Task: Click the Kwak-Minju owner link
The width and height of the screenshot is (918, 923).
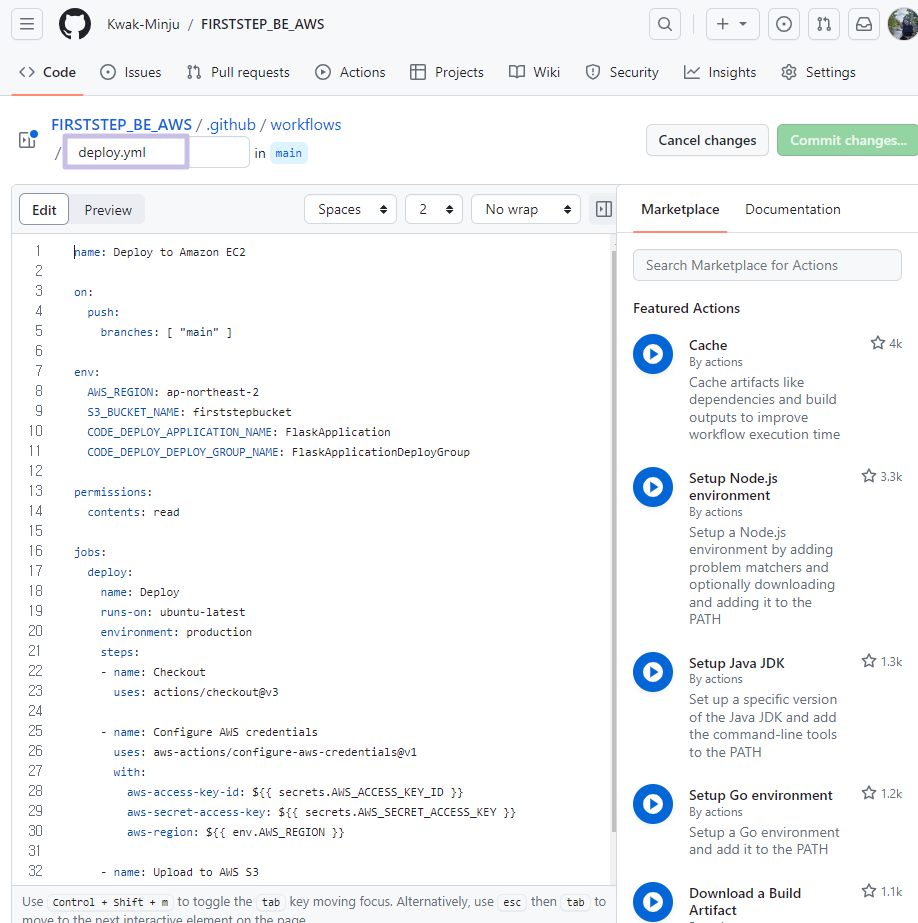Action: 143,24
